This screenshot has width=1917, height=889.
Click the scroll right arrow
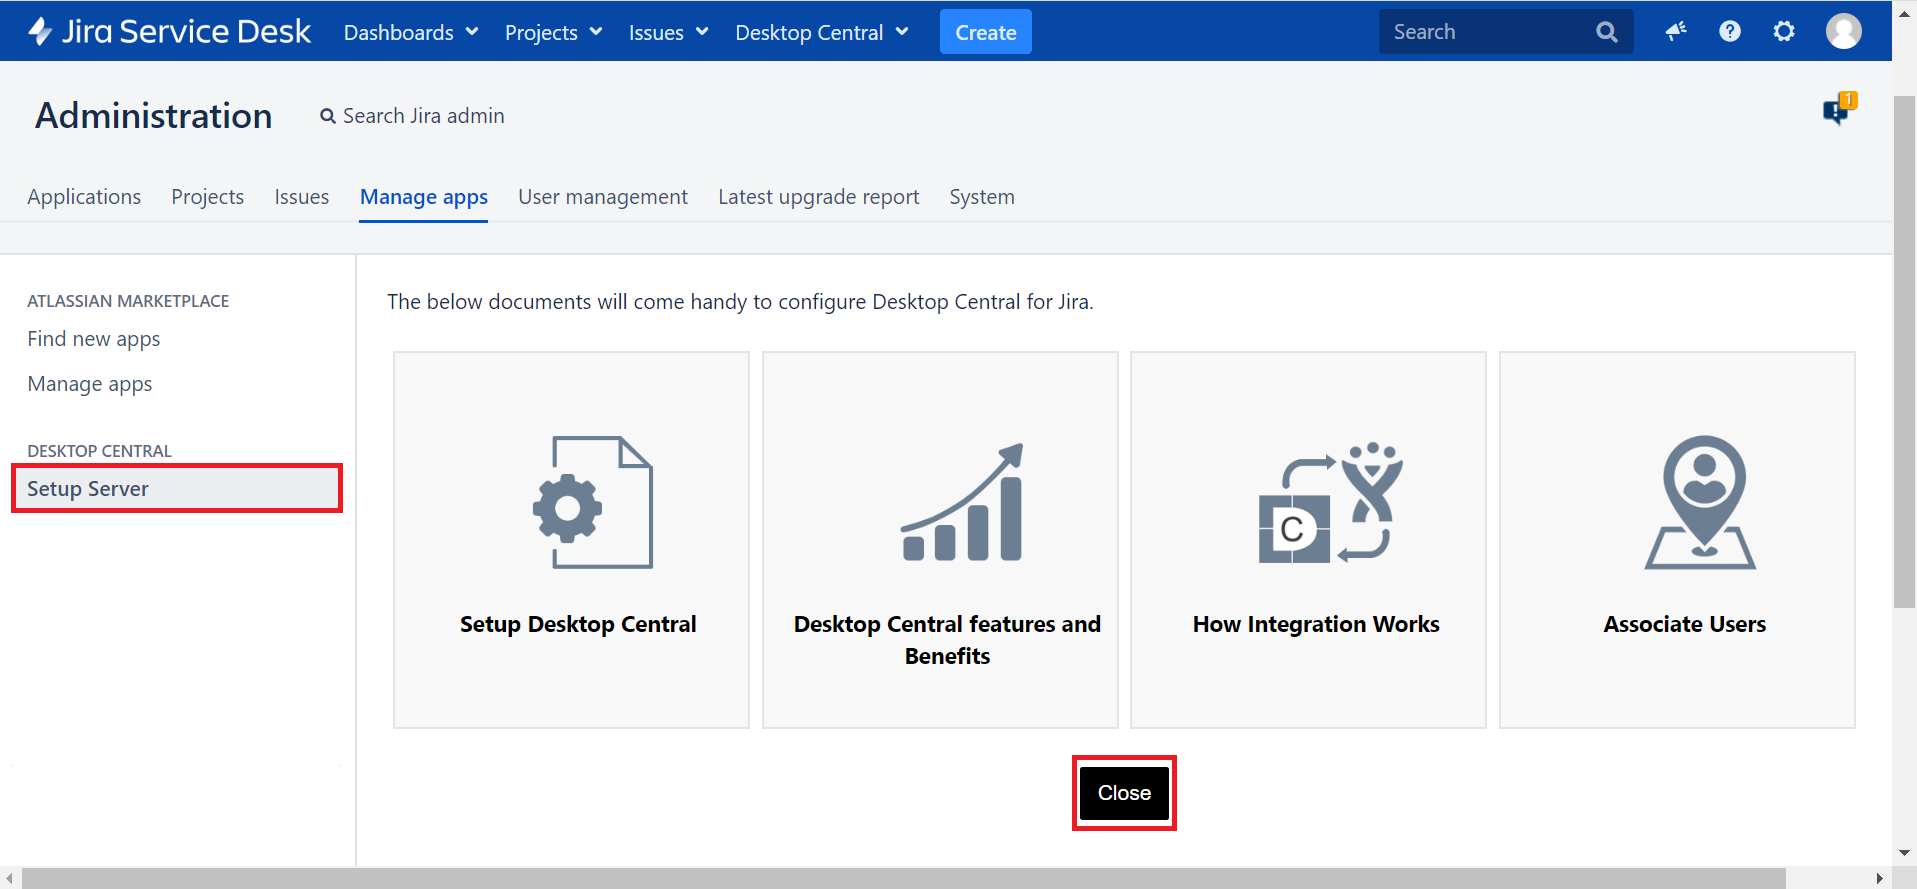click(x=1880, y=878)
